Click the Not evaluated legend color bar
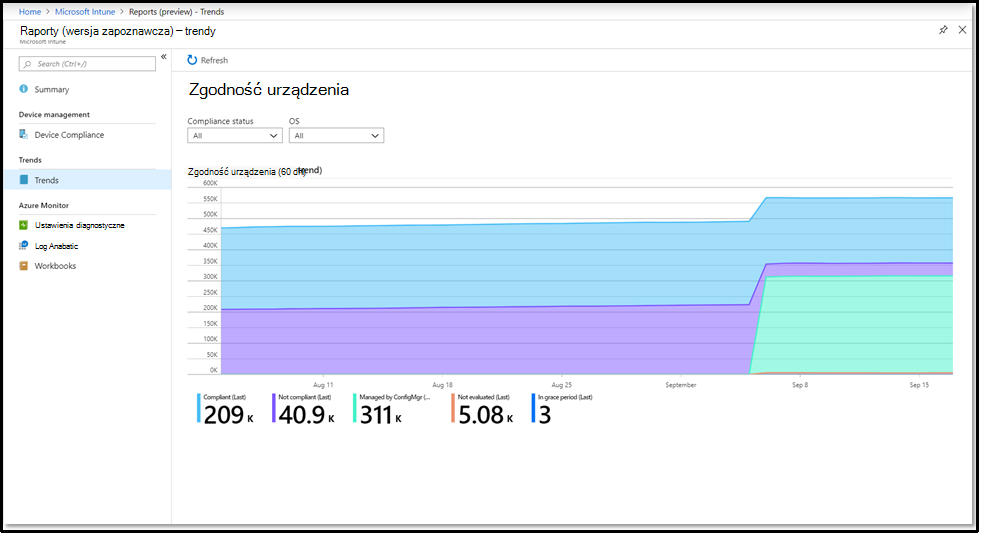Viewport: 981px width, 533px height. coord(453,408)
